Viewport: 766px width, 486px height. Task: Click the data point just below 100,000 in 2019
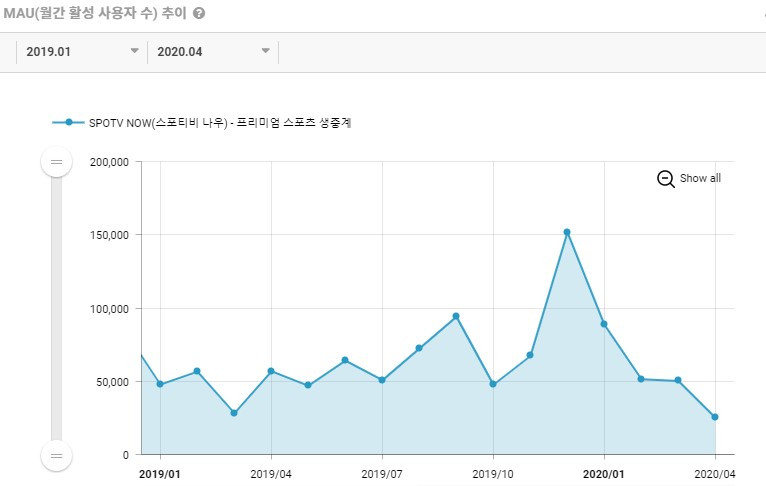click(456, 317)
